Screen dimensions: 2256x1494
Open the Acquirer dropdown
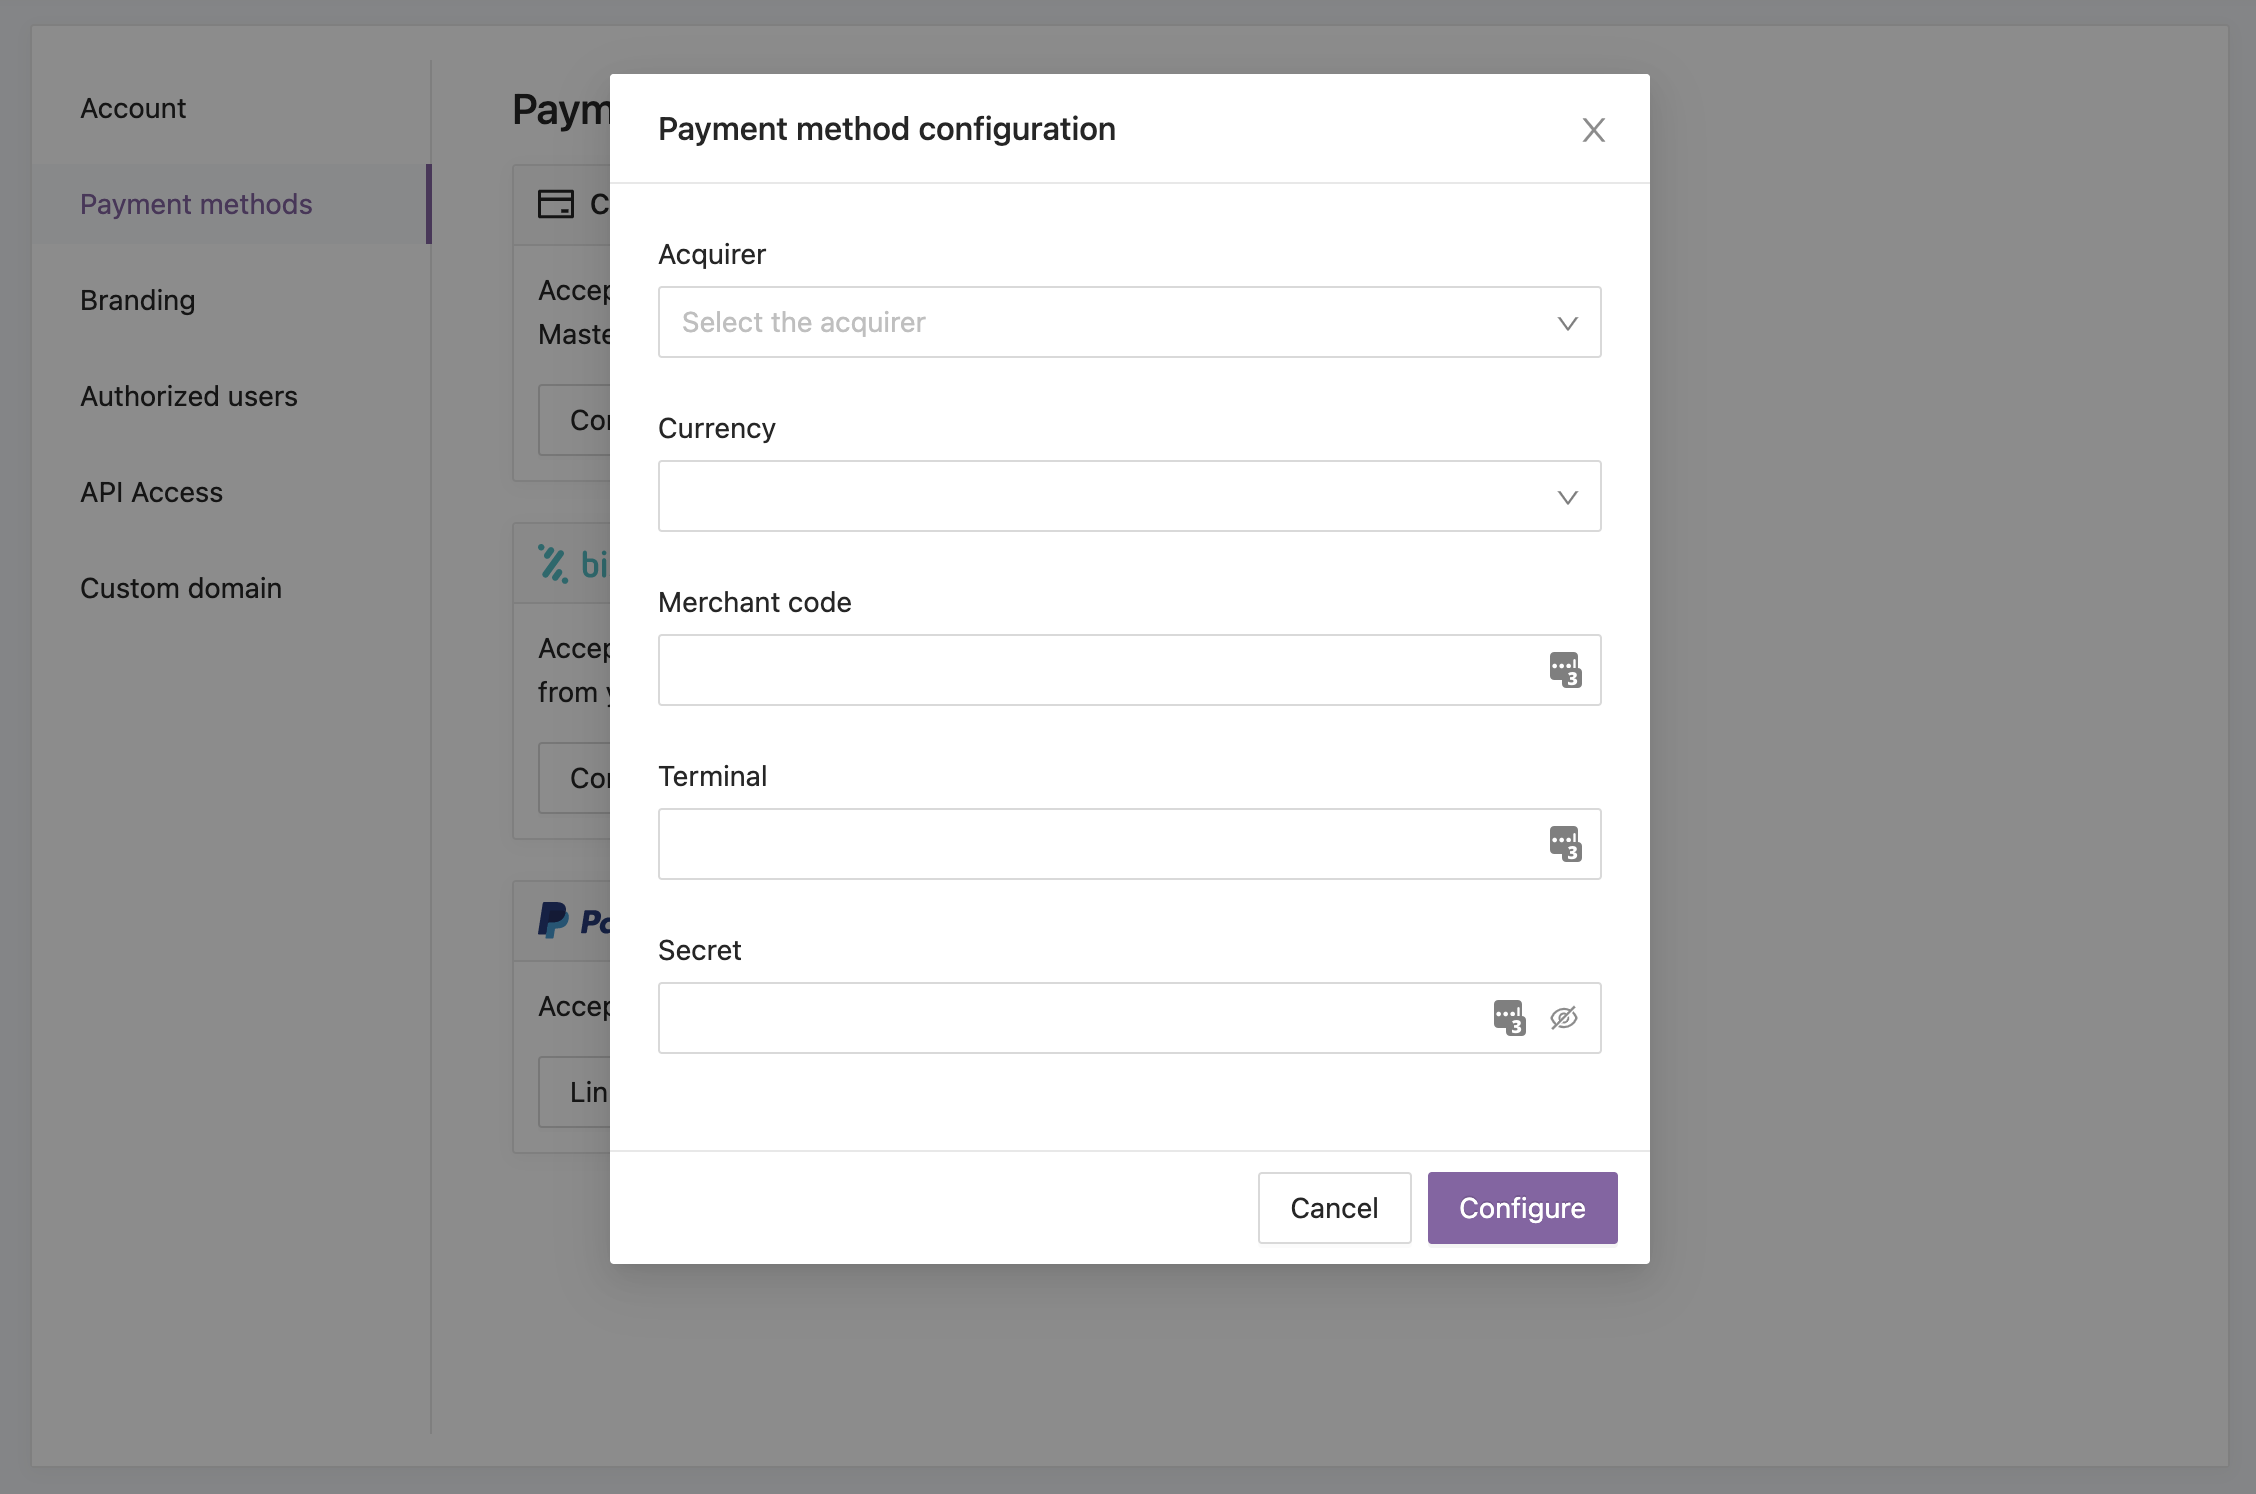pos(1130,322)
